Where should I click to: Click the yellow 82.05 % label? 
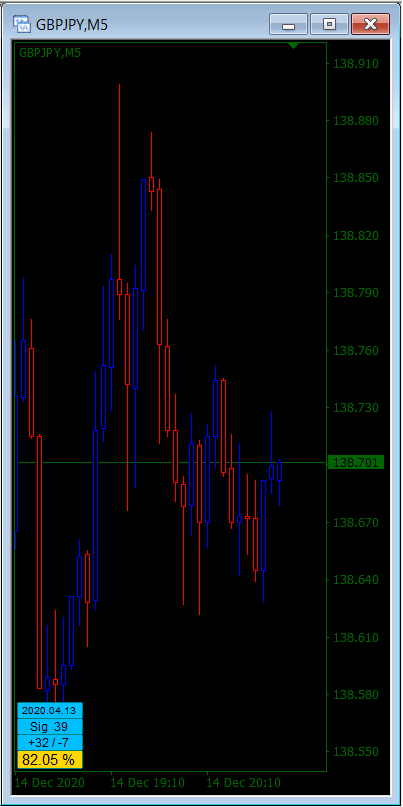(x=50, y=759)
